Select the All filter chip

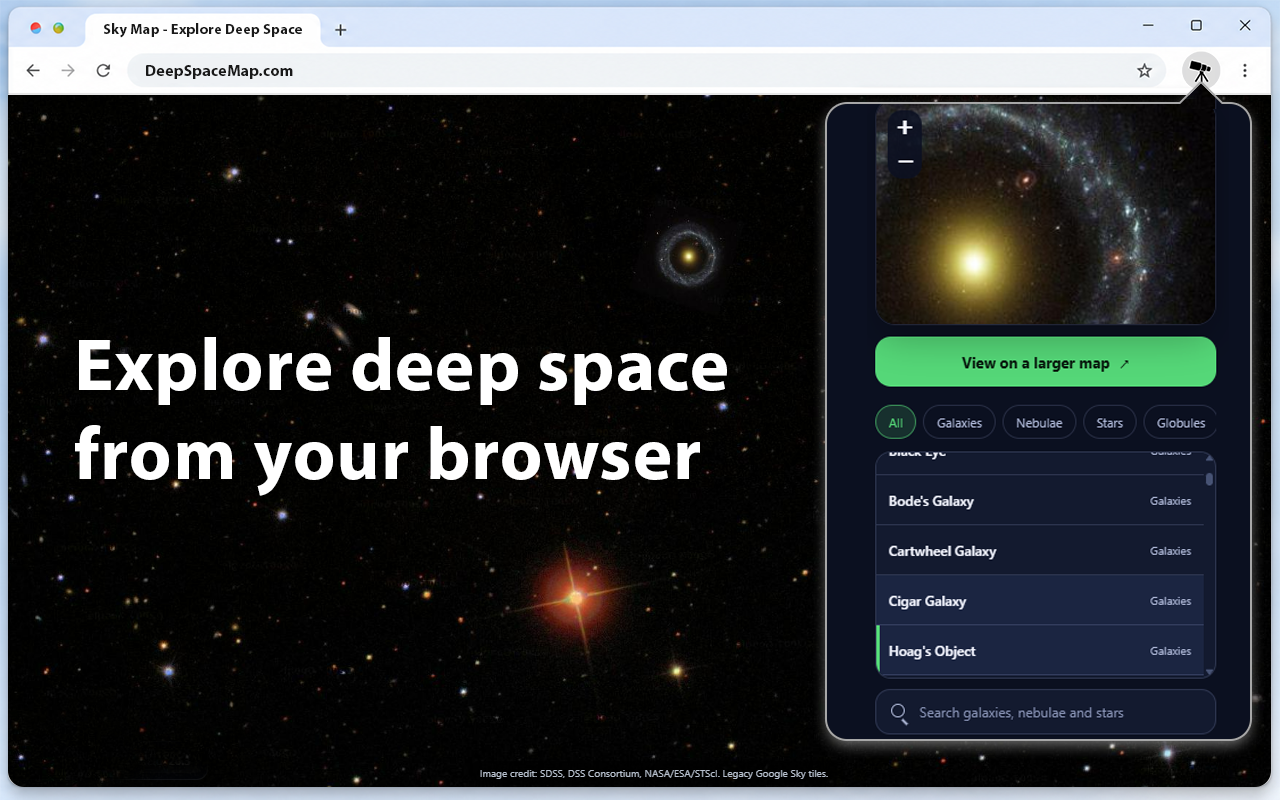coord(895,423)
